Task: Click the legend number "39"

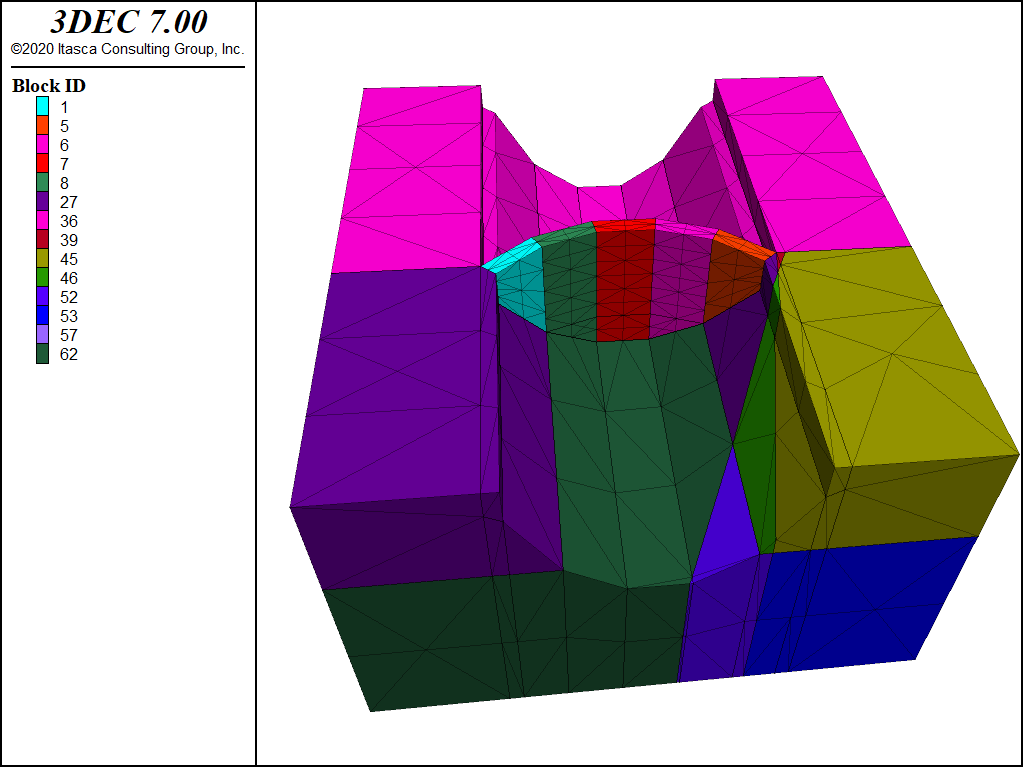Action: (x=69, y=240)
